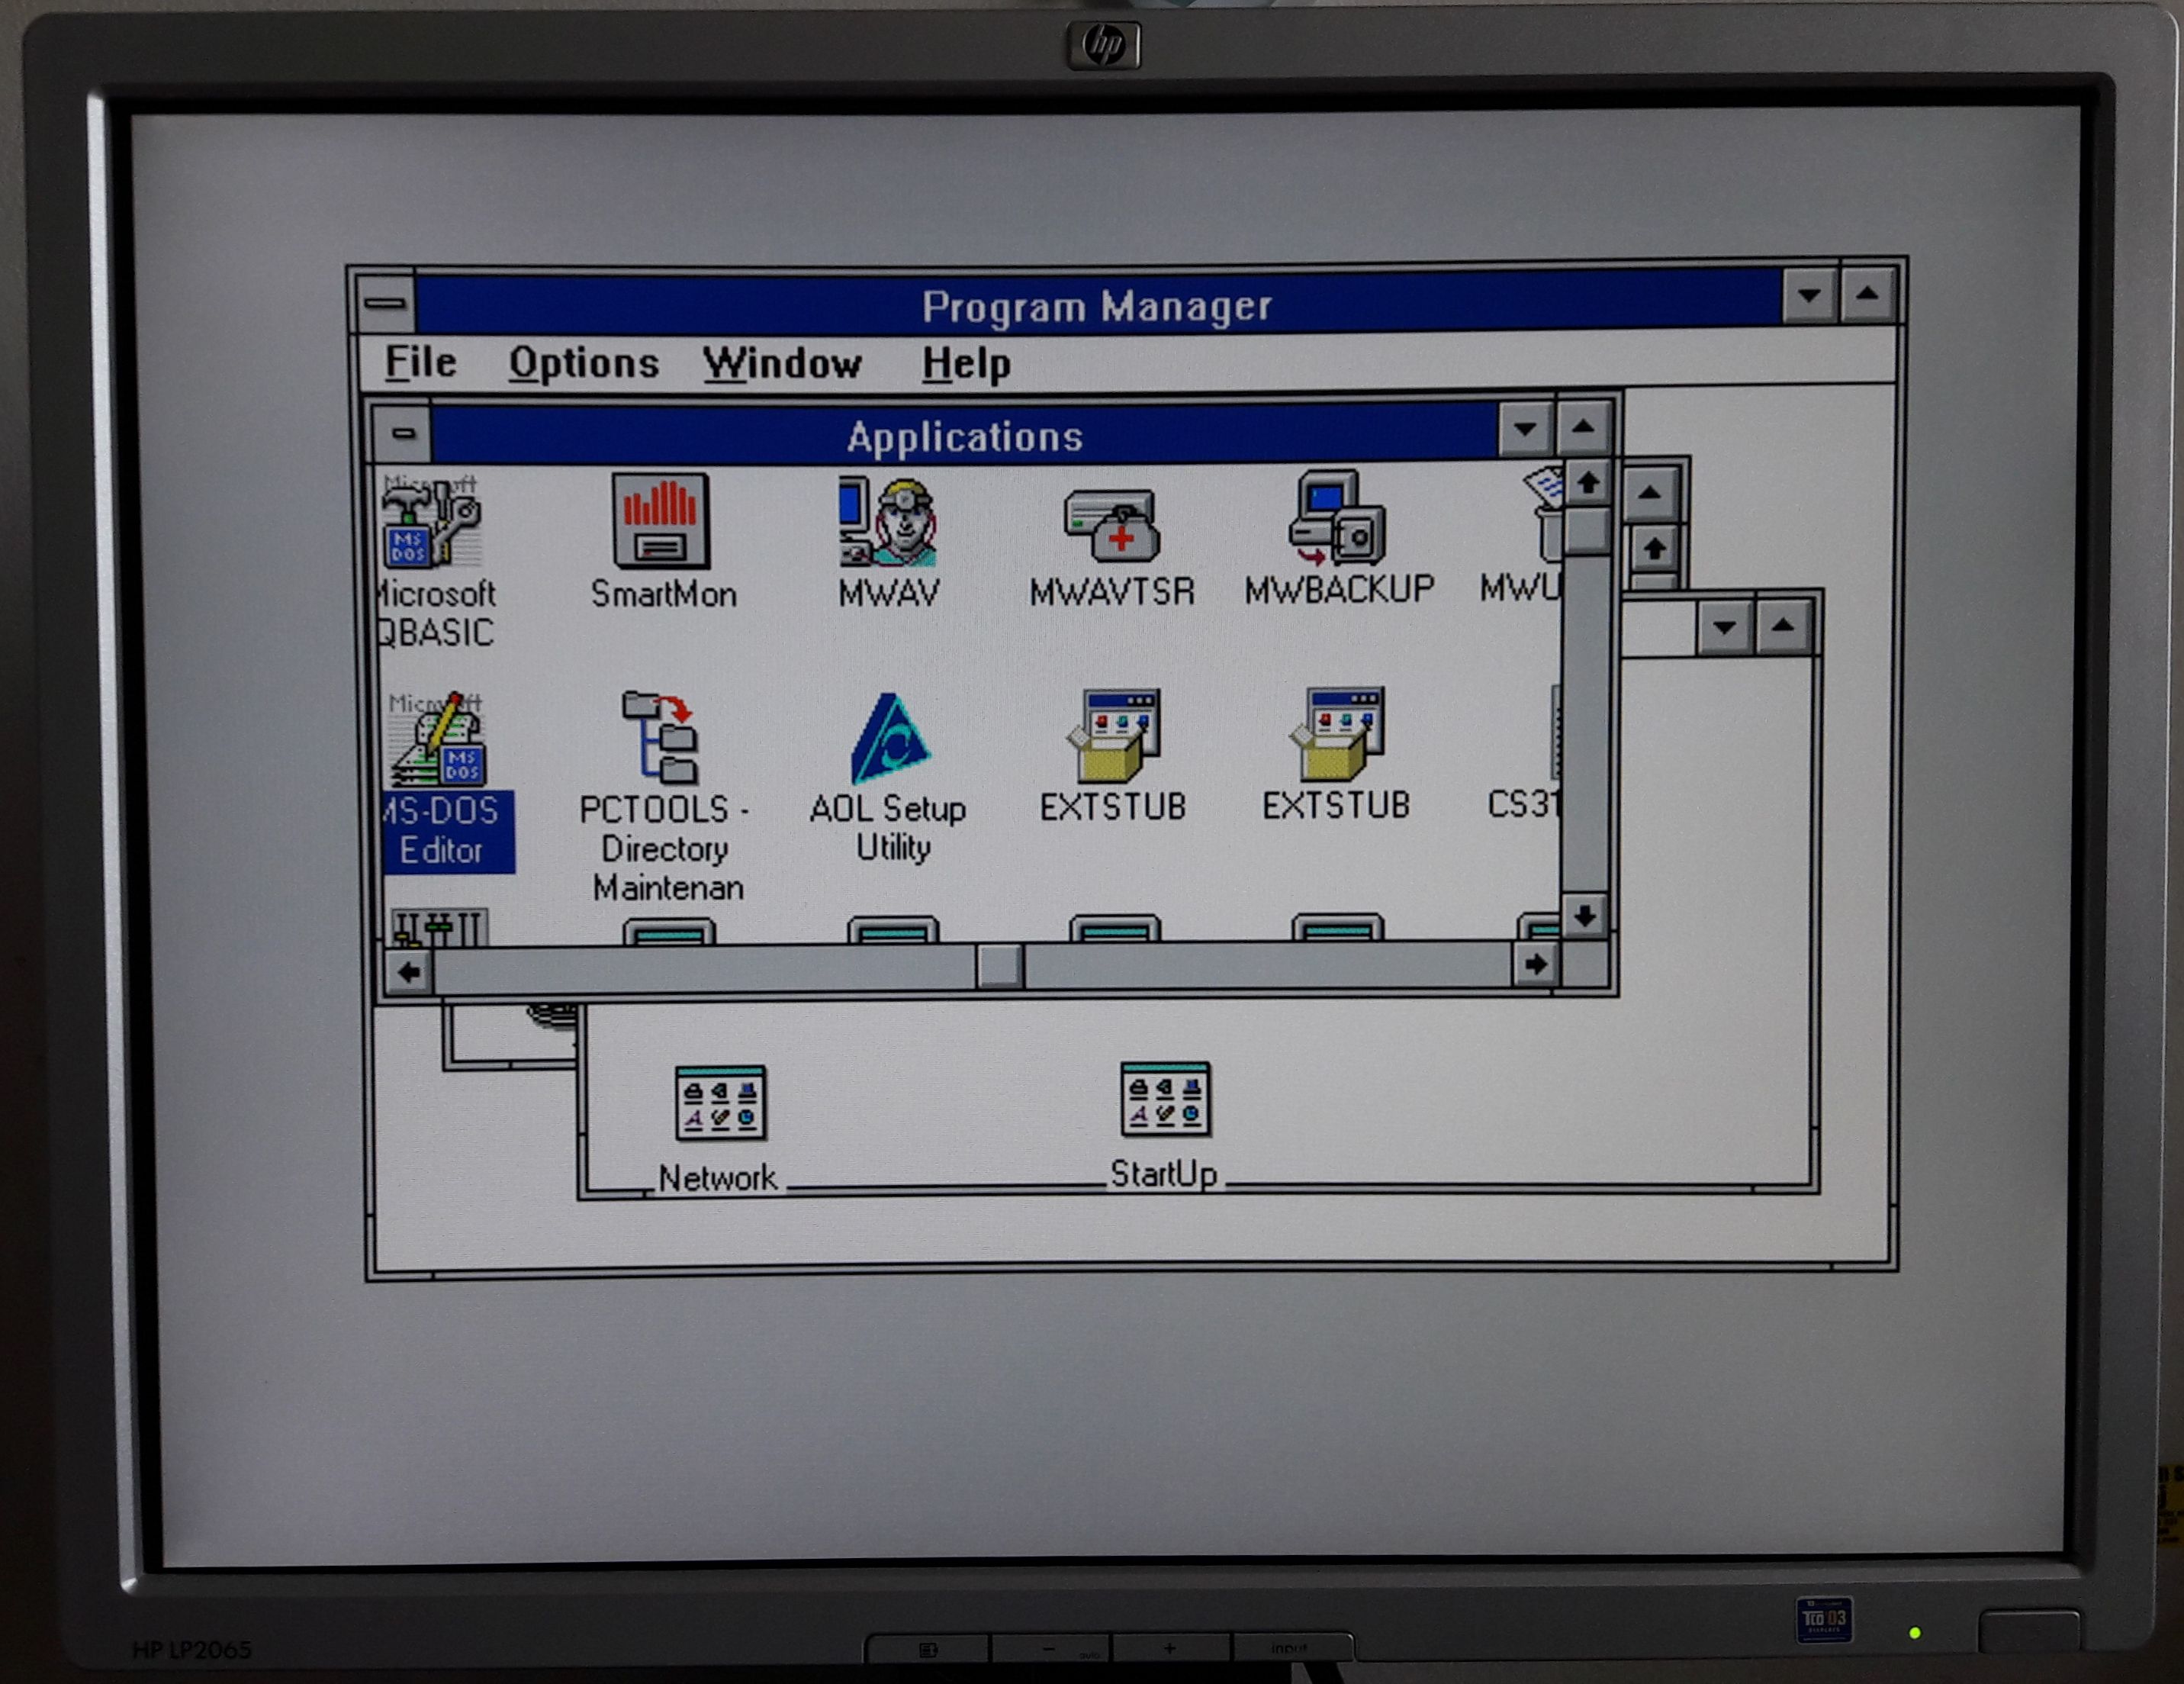Select the Microsoft QBASIC icon
This screenshot has width=2184, height=1684.
click(x=432, y=521)
